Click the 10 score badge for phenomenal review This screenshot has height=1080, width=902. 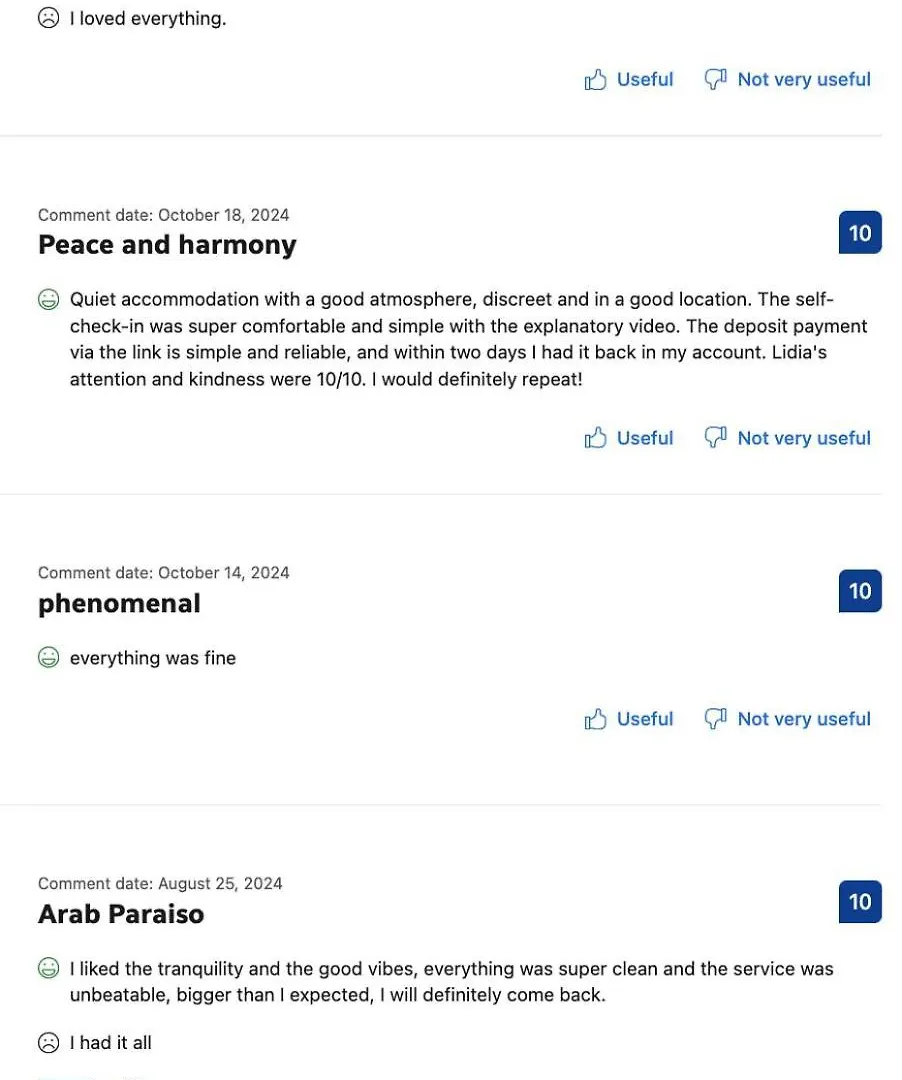(860, 591)
